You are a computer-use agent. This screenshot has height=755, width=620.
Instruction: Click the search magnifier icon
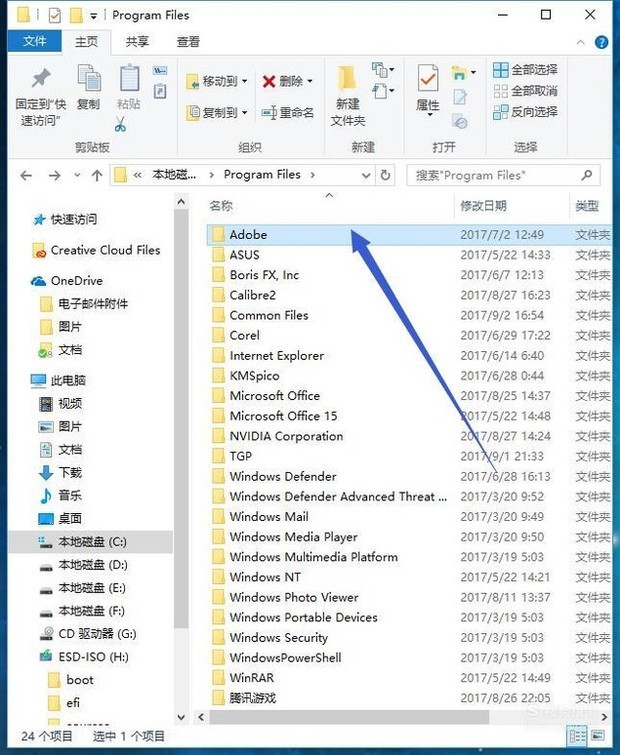[x=586, y=175]
